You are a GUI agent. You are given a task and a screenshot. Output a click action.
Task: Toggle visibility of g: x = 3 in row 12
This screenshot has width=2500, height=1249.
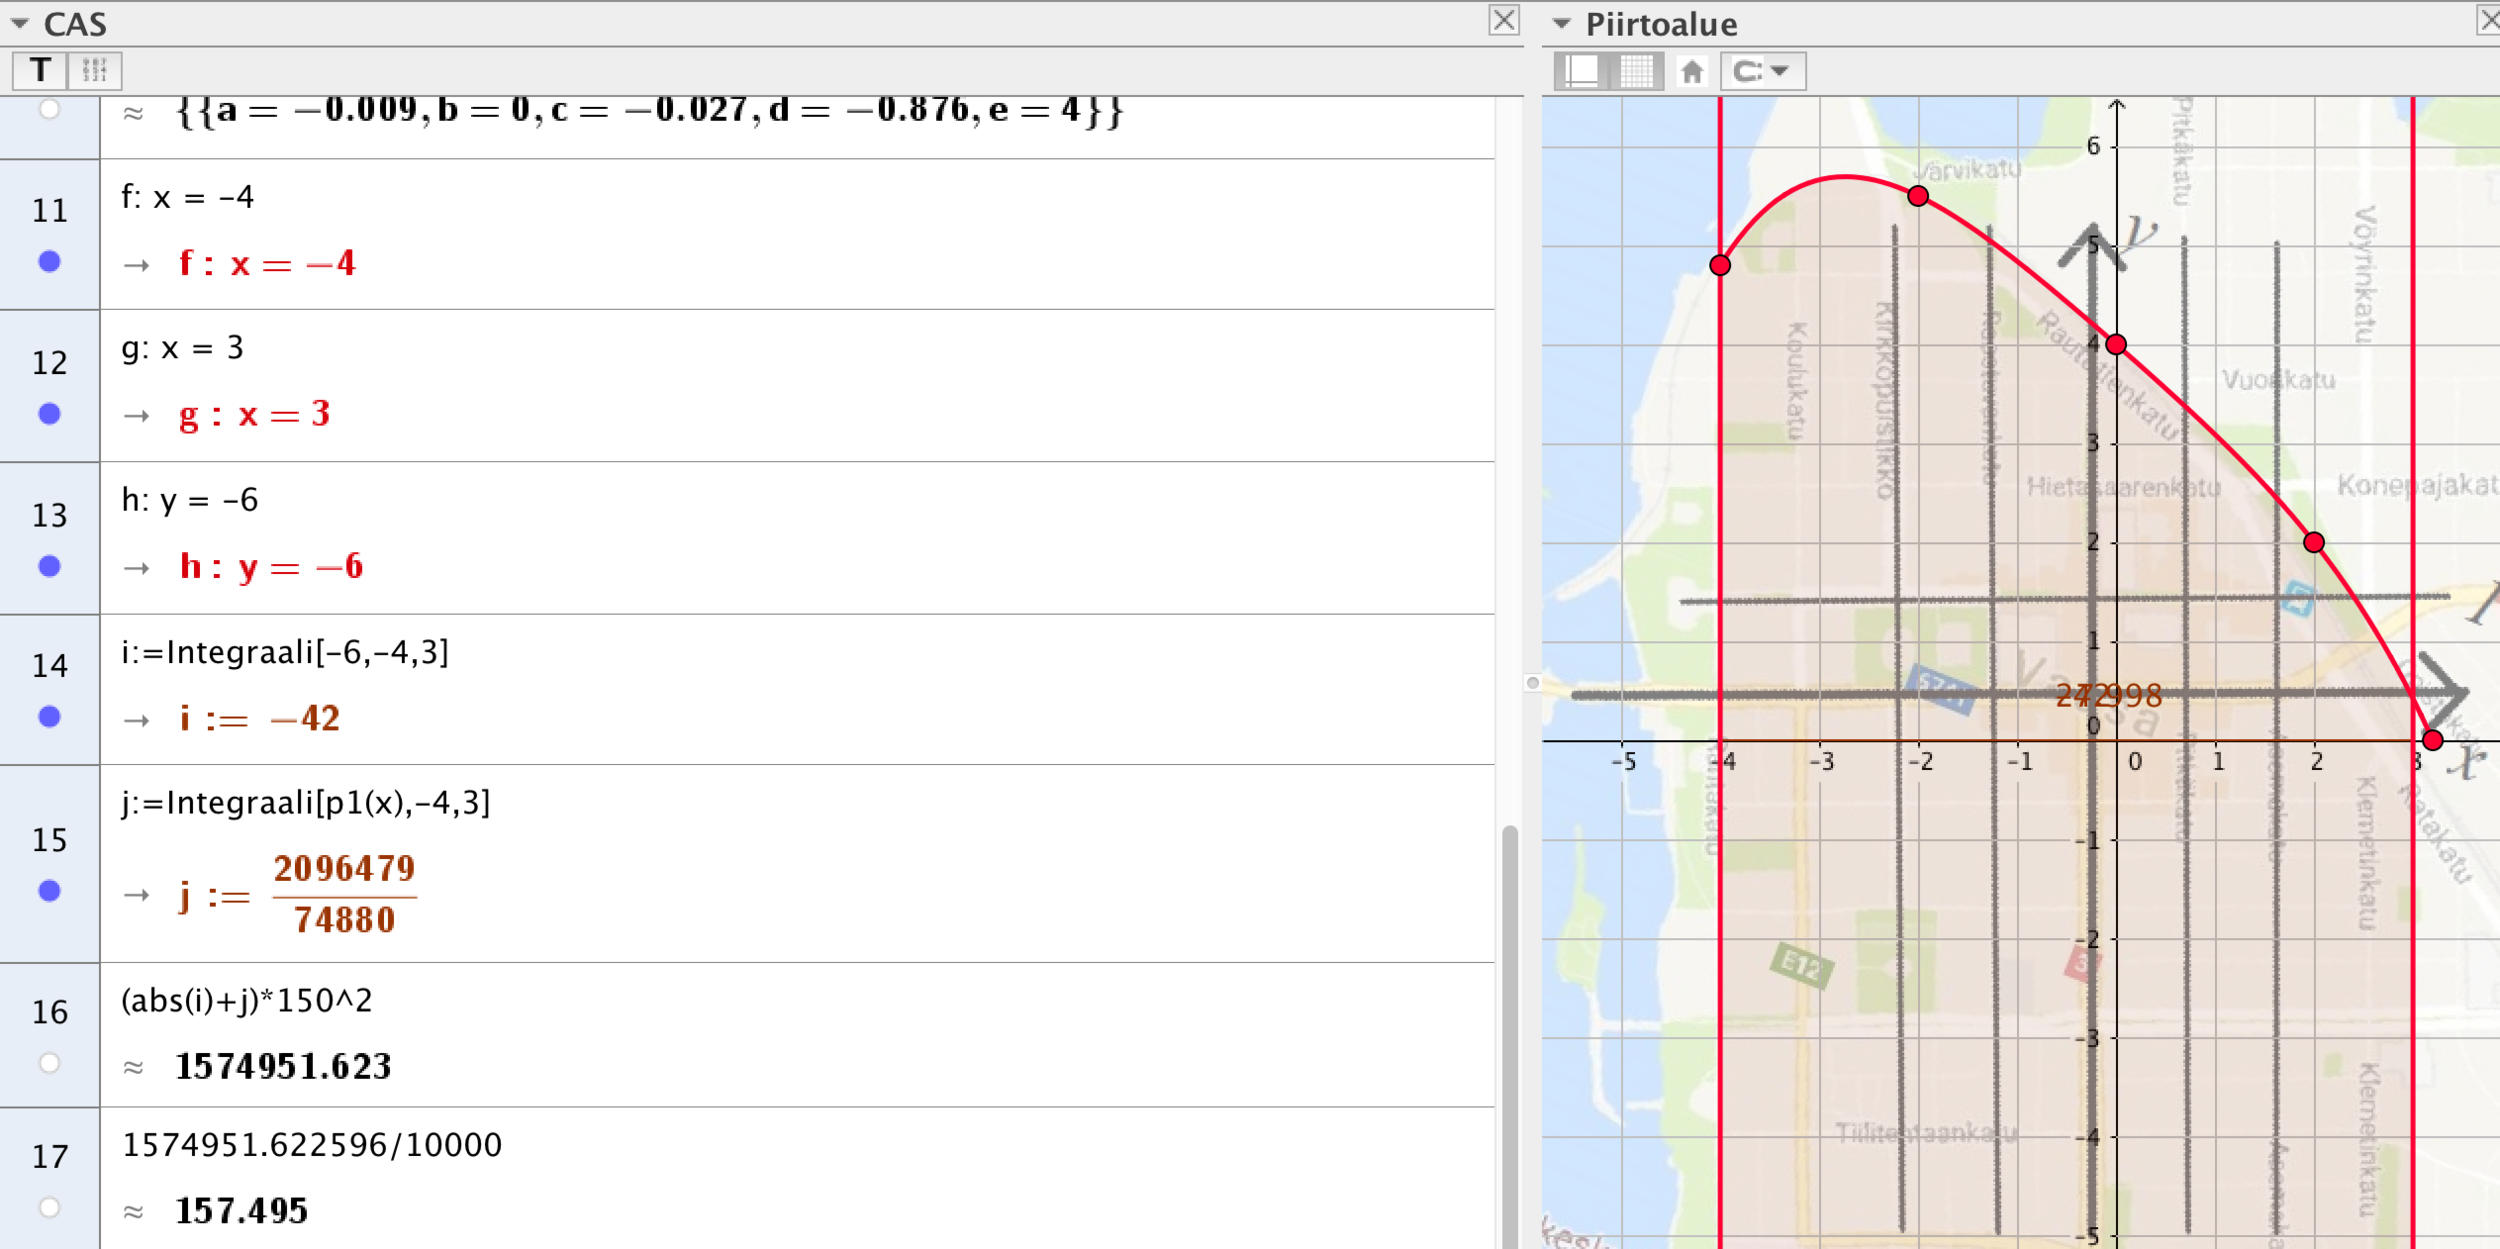(49, 414)
